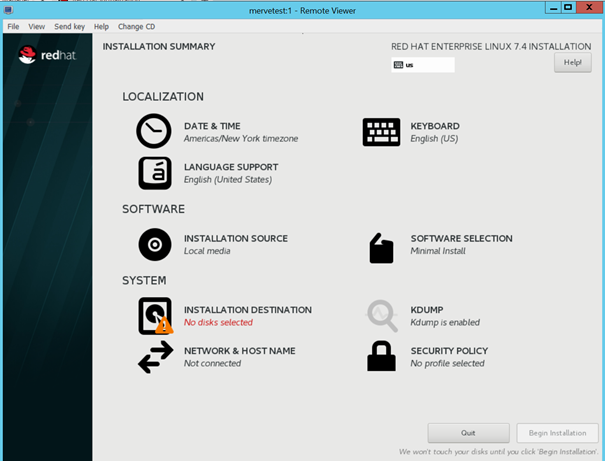Click the Help! button
The image size is (605, 461).
pos(573,62)
